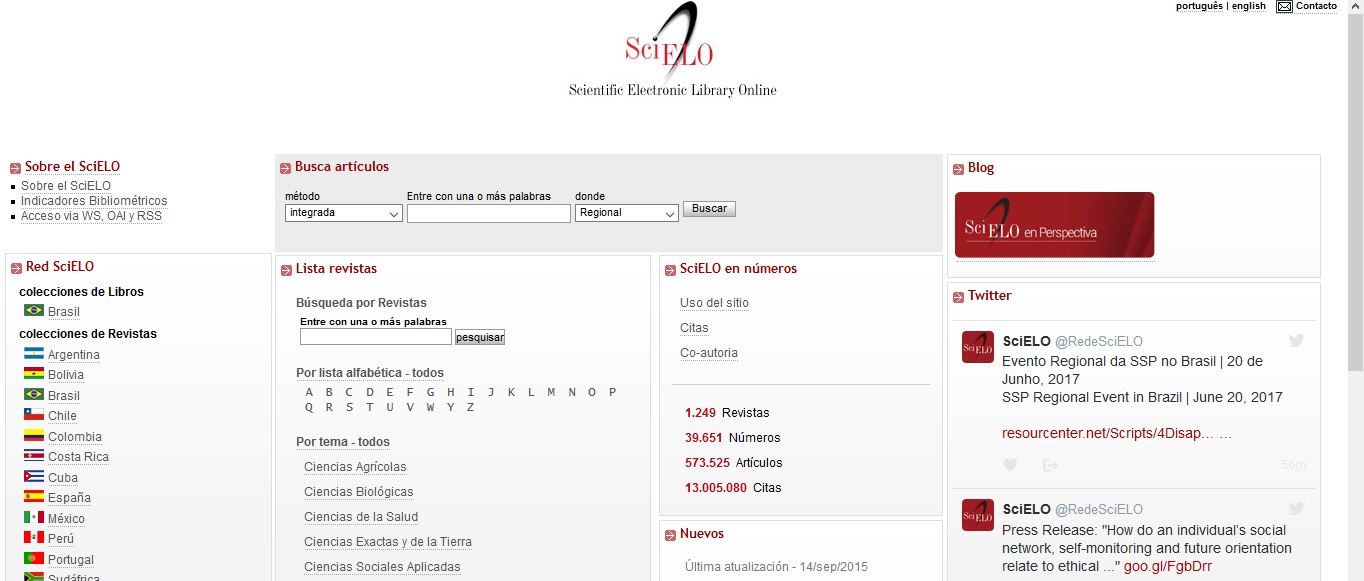1364x581 pixels.
Task: Open Ciencias Agrícolas theme link
Action: (355, 467)
